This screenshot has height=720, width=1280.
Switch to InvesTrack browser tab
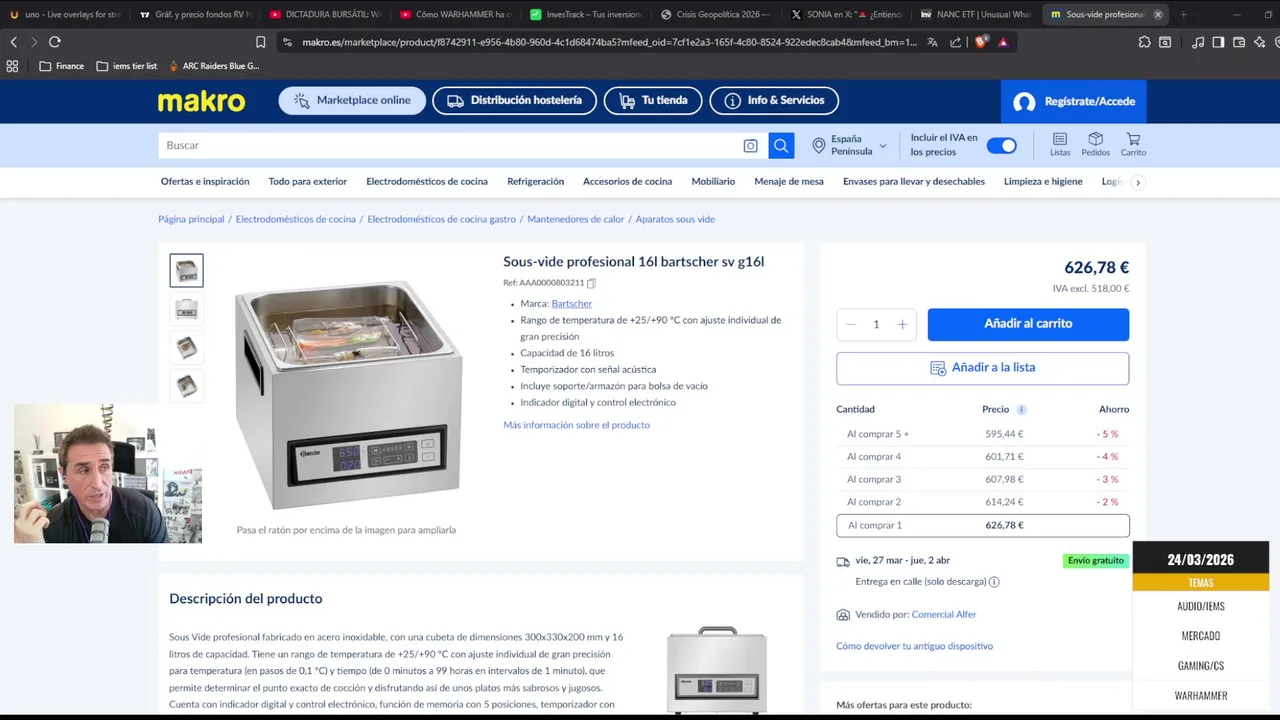coord(586,14)
